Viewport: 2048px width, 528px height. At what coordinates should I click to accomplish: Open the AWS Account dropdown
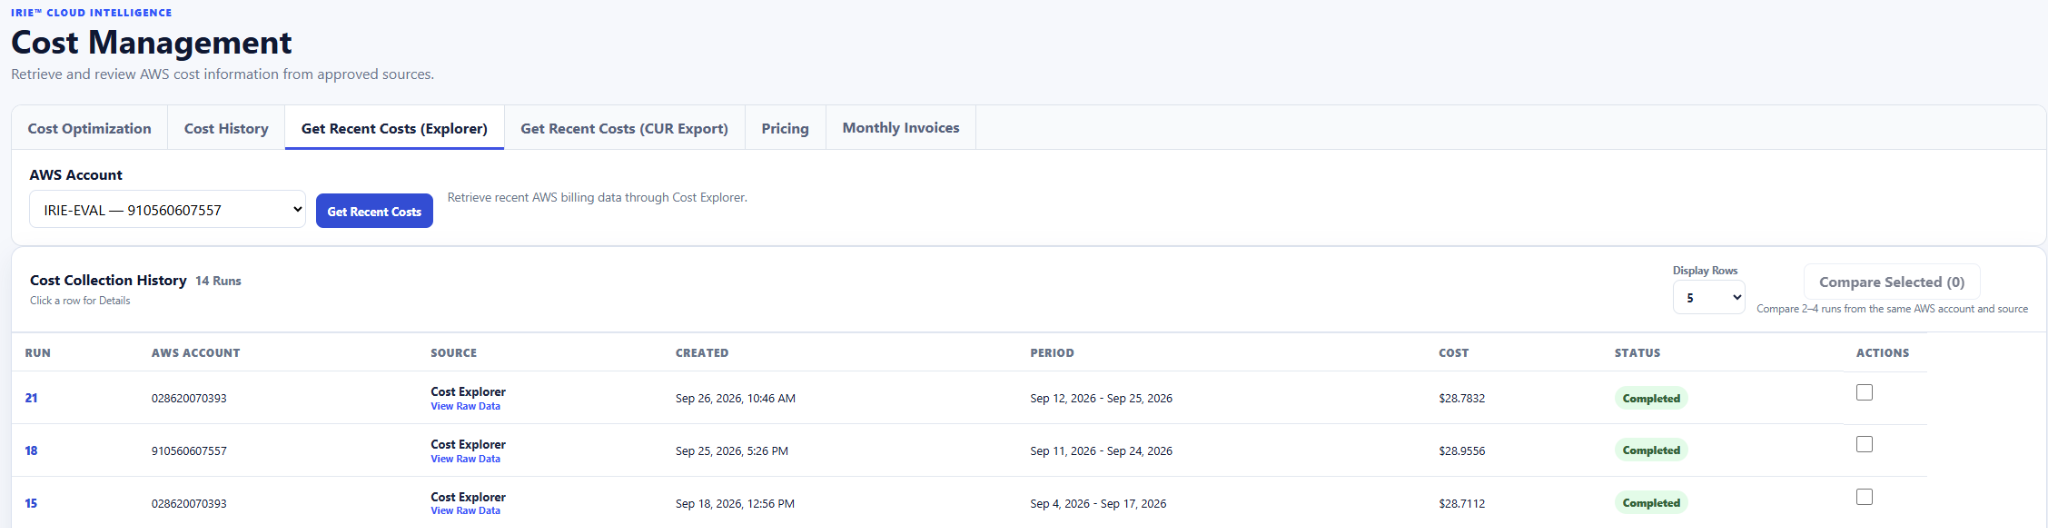[167, 210]
